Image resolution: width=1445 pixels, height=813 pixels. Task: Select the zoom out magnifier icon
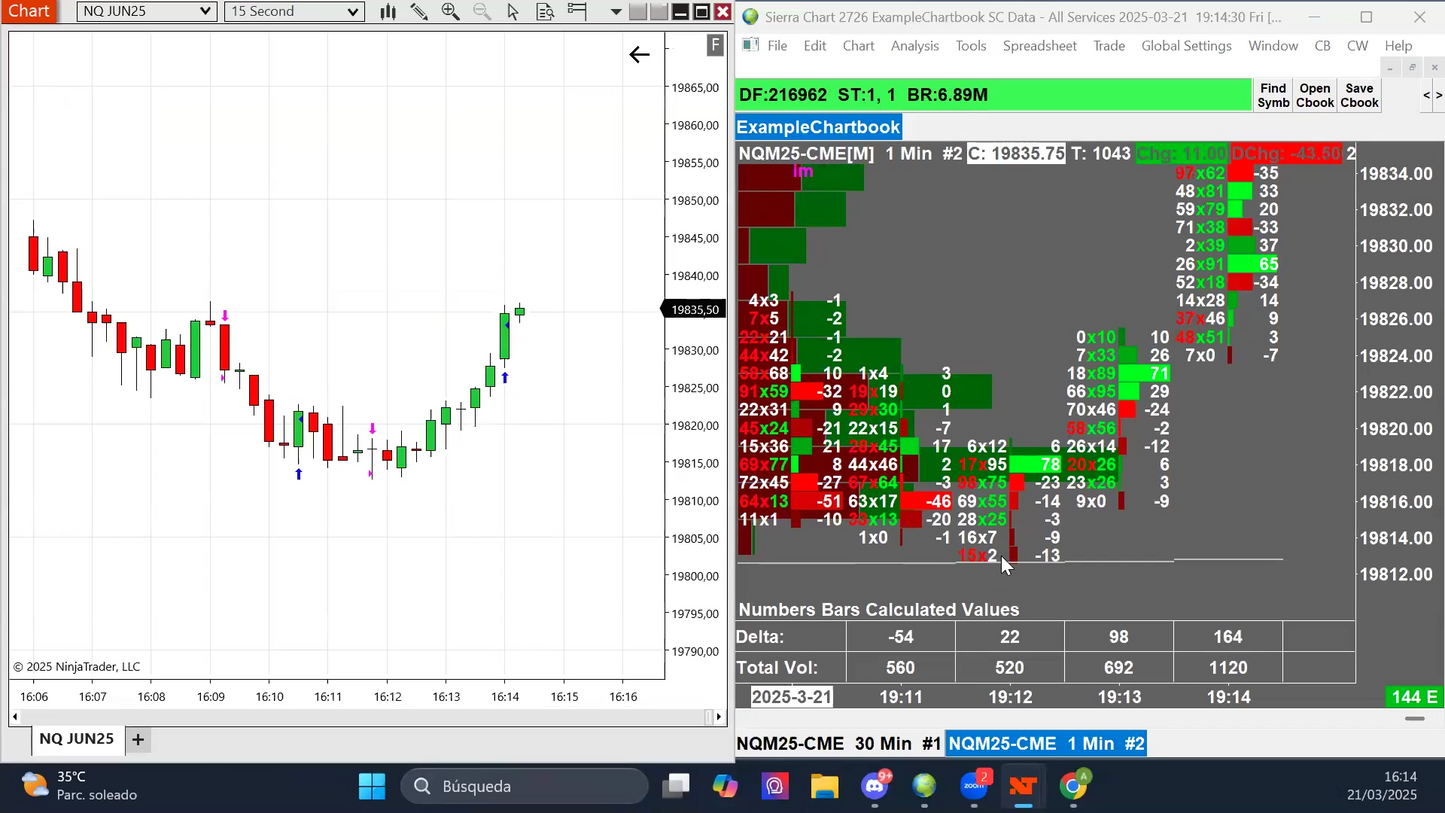pos(482,12)
